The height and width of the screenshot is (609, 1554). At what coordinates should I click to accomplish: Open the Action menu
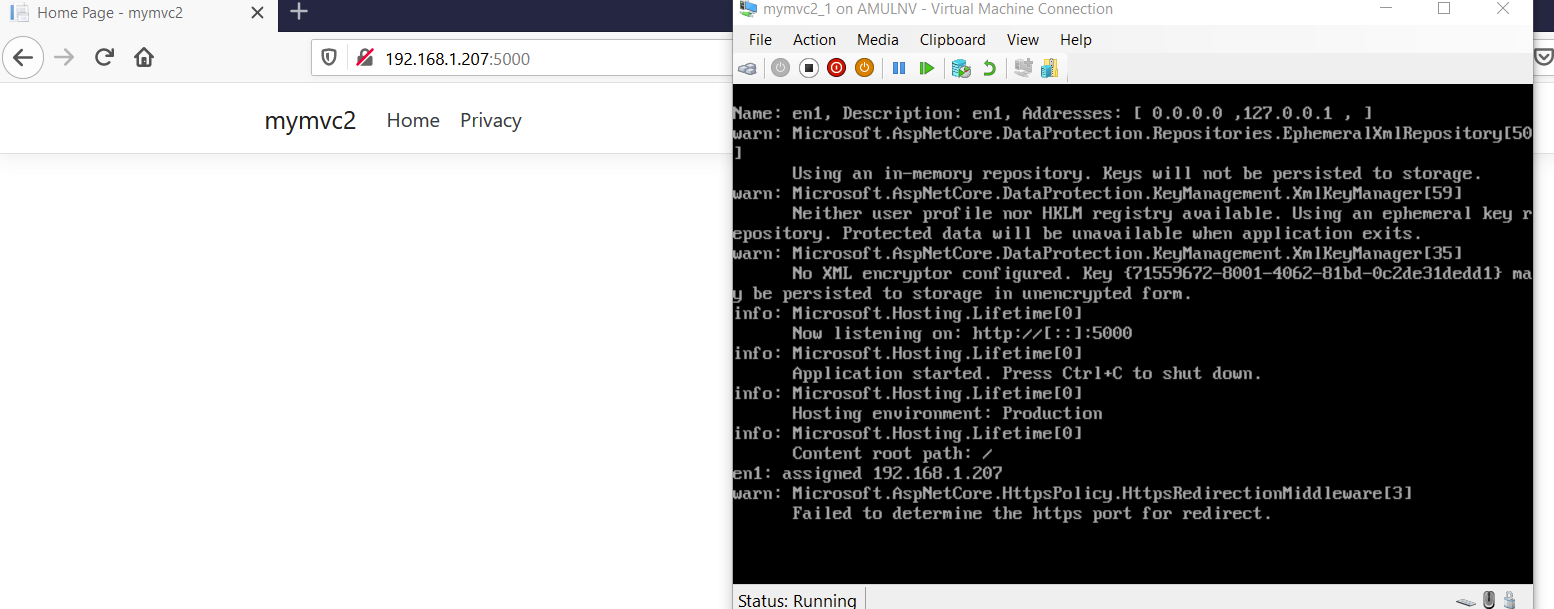pyautogui.click(x=814, y=40)
